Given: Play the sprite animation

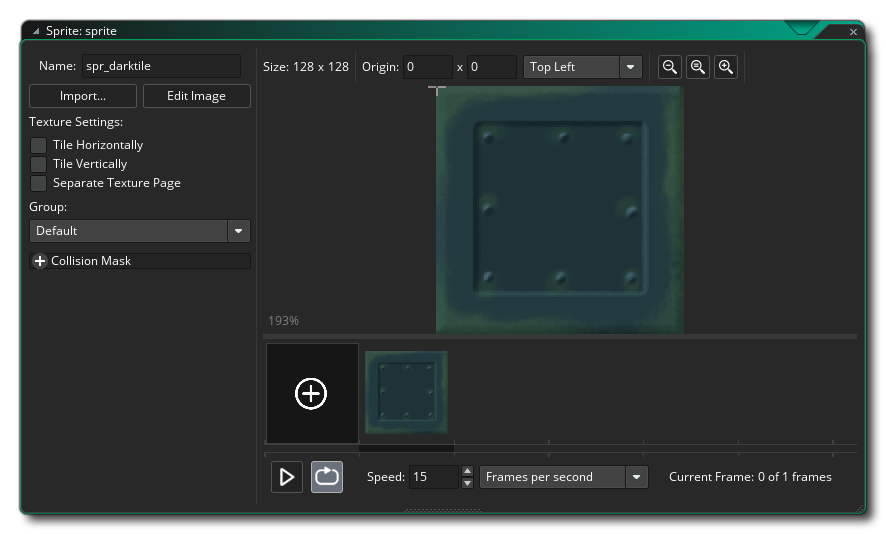Looking at the screenshot, I should (286, 477).
